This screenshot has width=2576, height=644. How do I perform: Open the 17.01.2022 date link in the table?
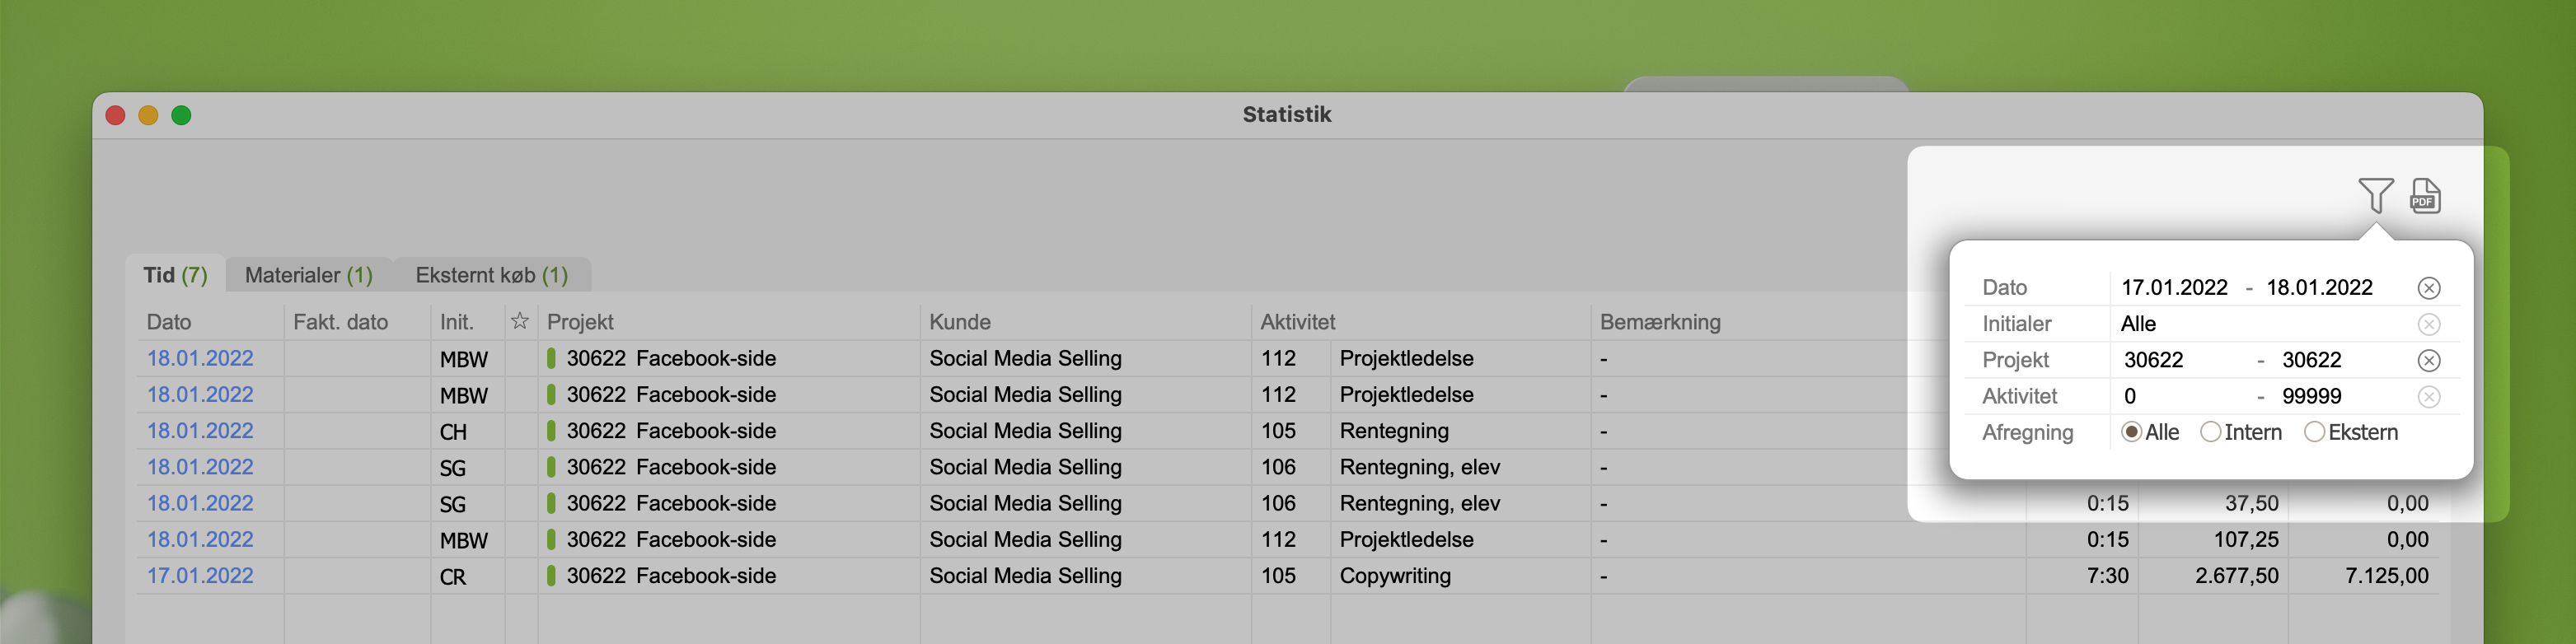pyautogui.click(x=200, y=576)
